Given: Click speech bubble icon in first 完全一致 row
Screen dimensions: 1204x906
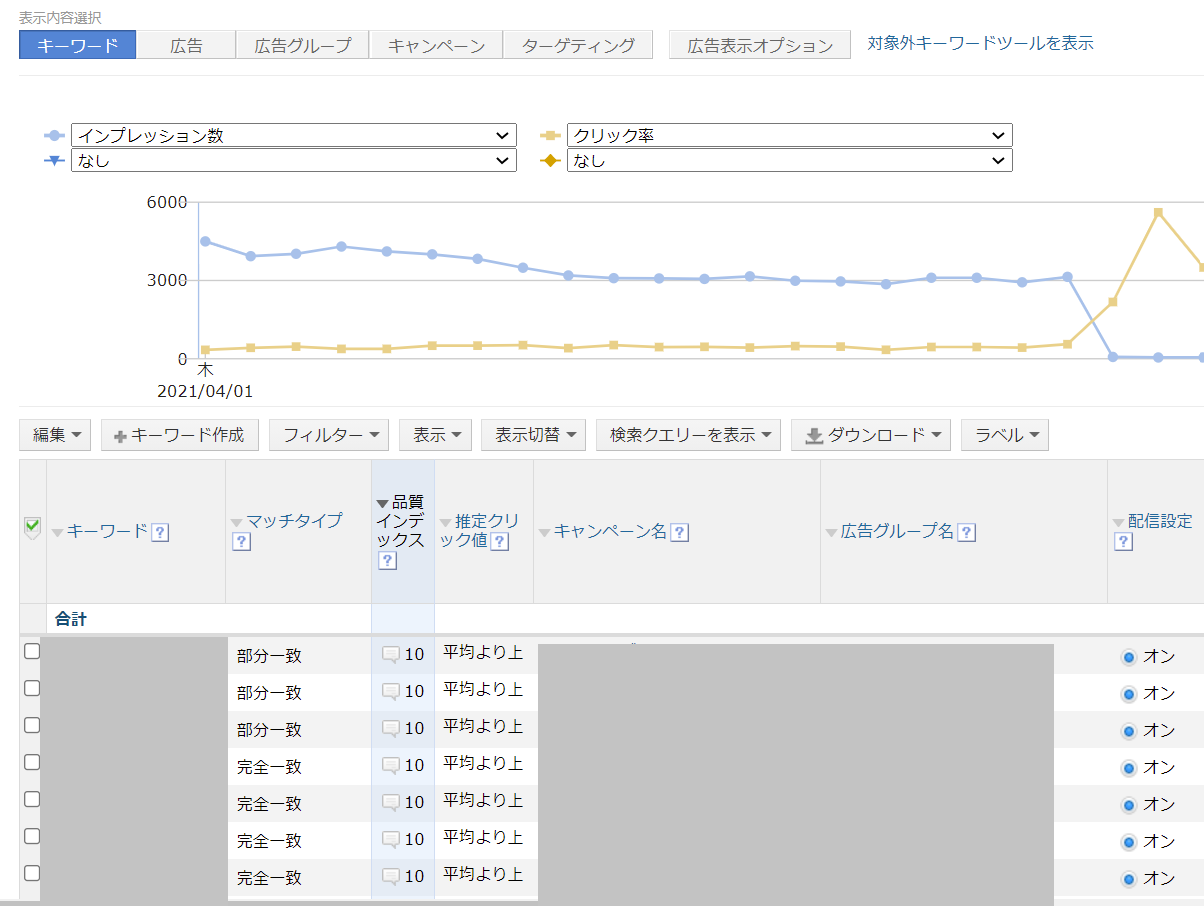Looking at the screenshot, I should click(x=391, y=766).
